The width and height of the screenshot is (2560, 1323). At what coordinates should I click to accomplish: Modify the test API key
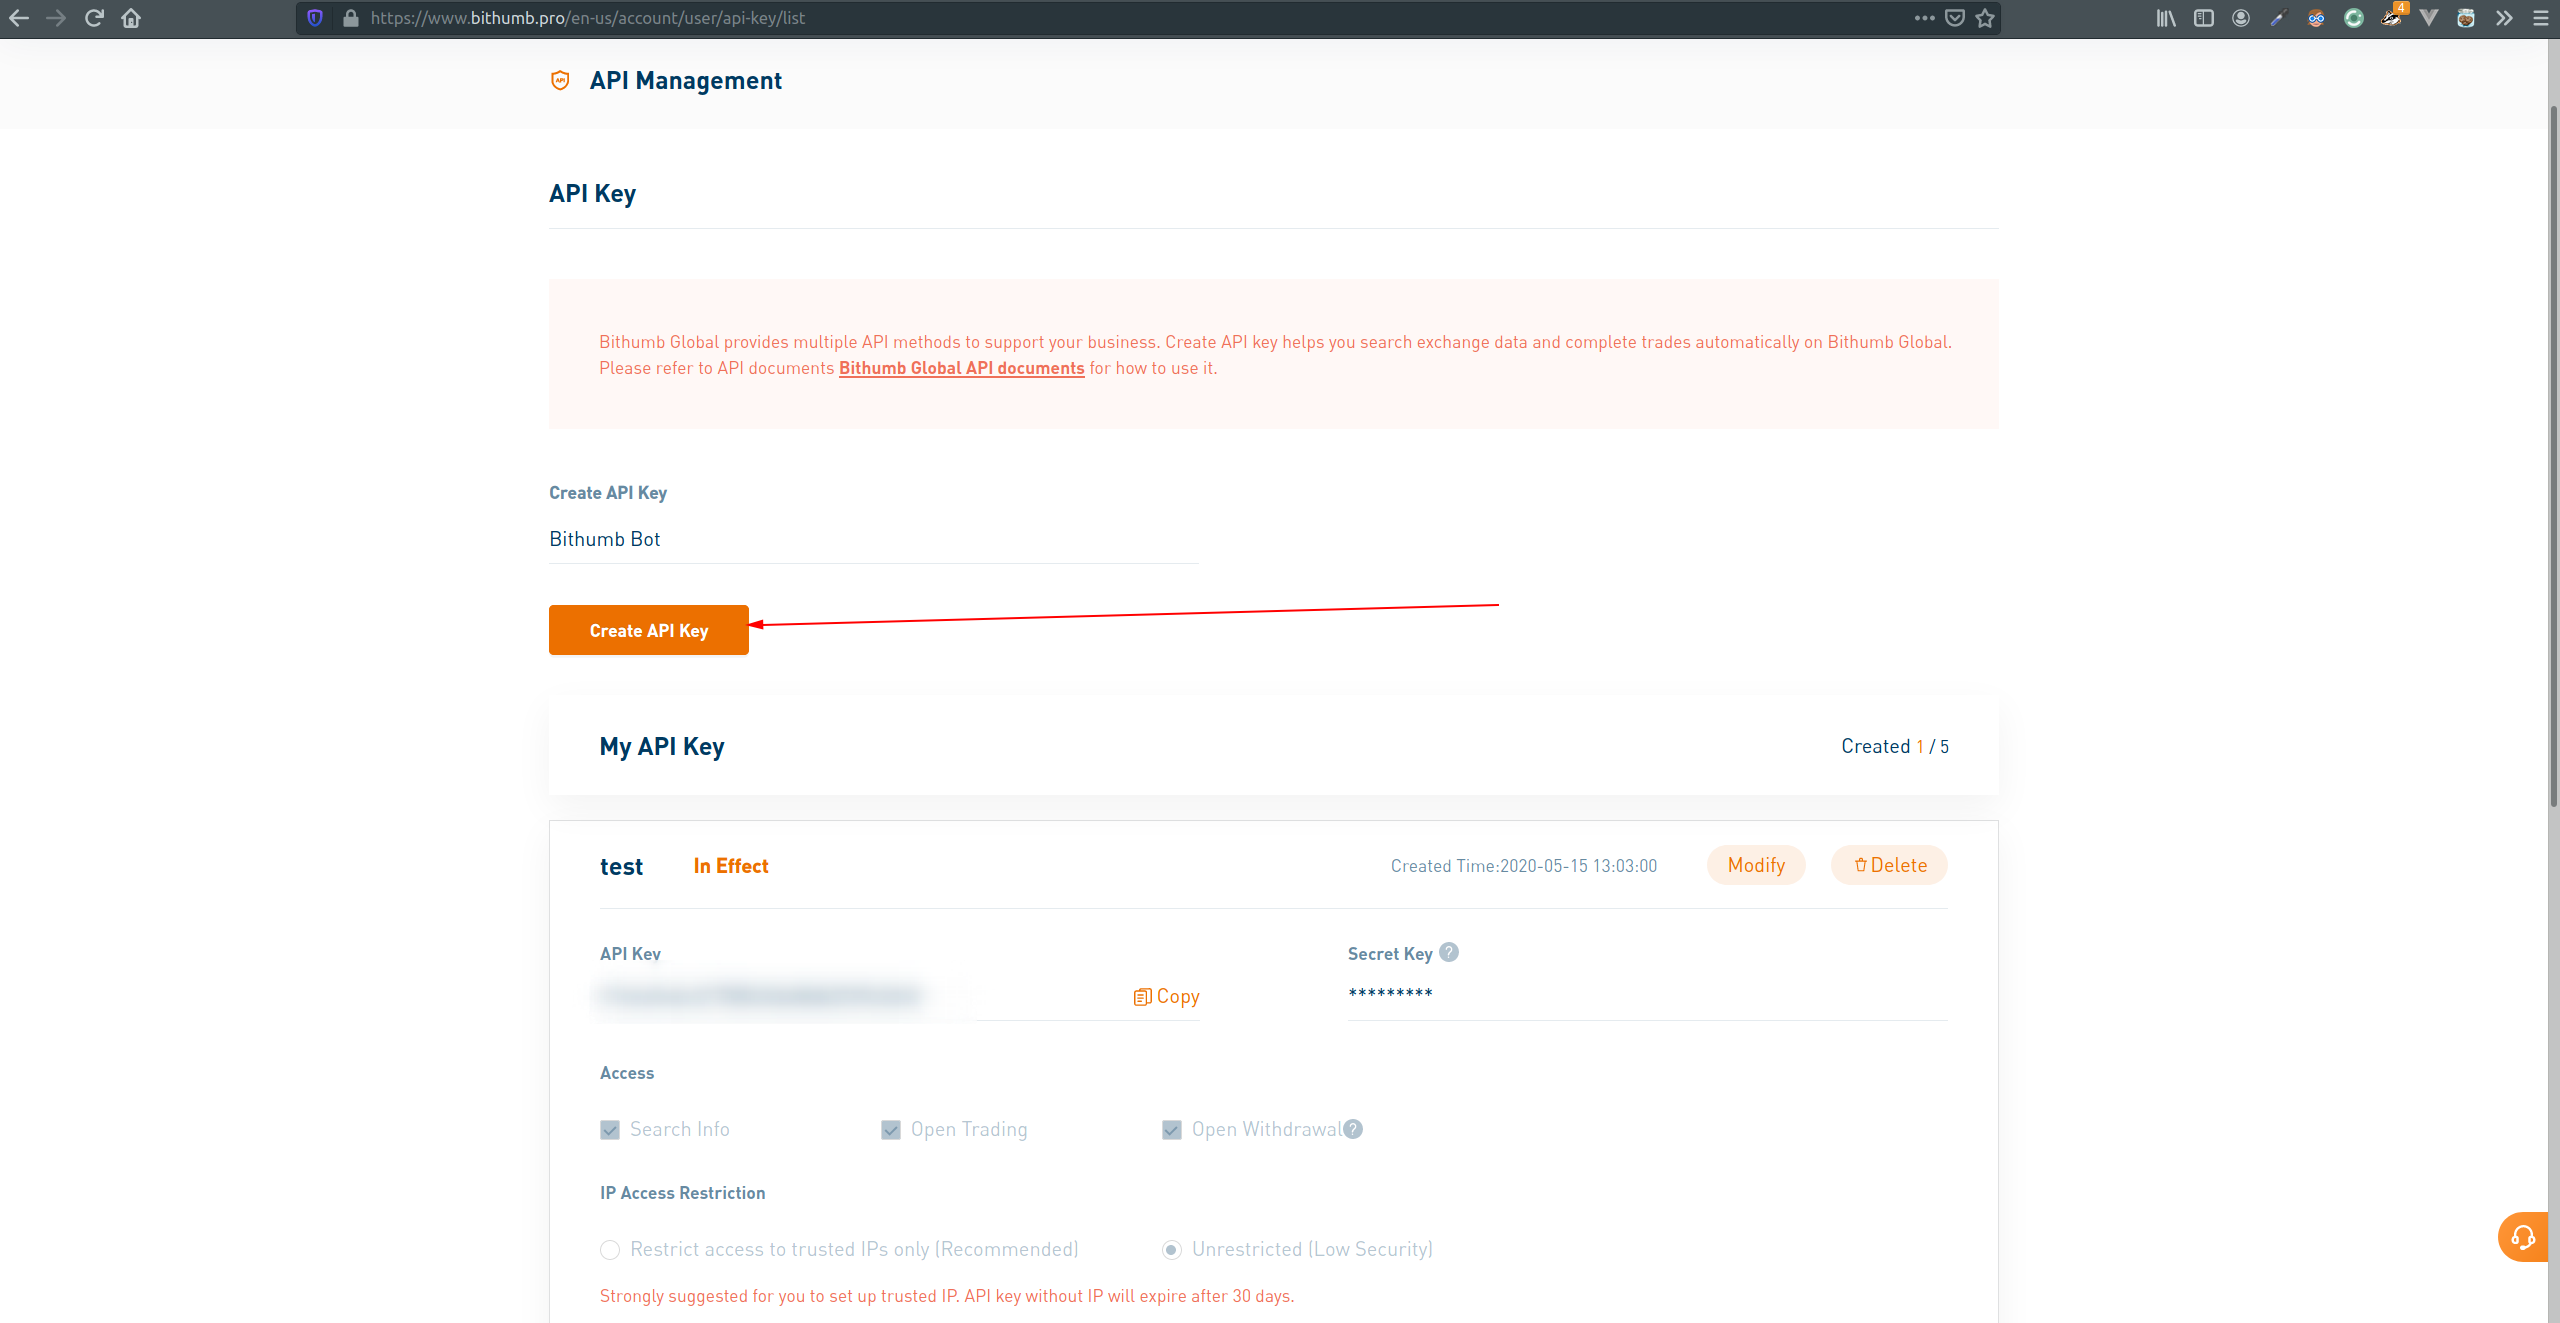(x=1756, y=865)
